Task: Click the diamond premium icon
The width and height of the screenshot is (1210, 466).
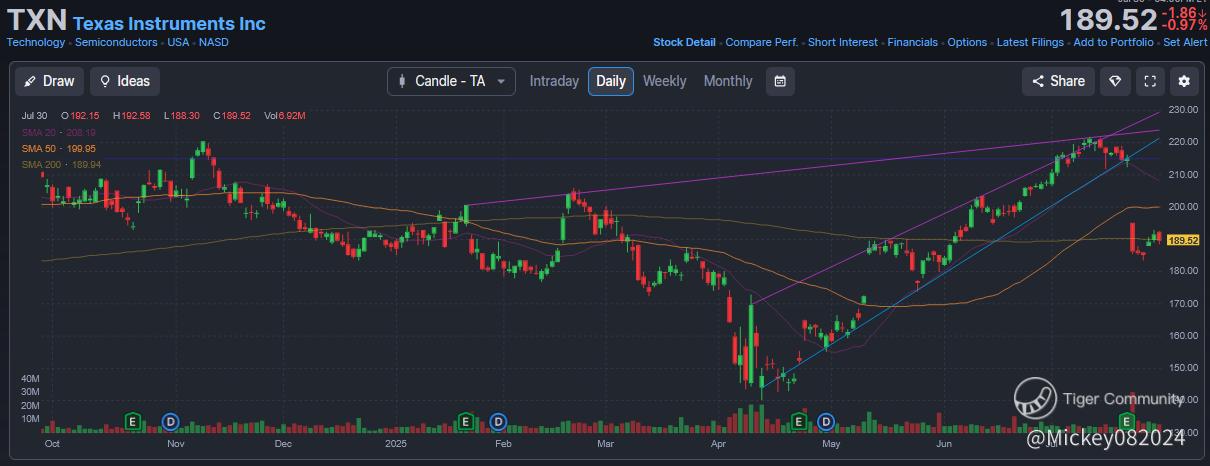Action: coord(1116,81)
